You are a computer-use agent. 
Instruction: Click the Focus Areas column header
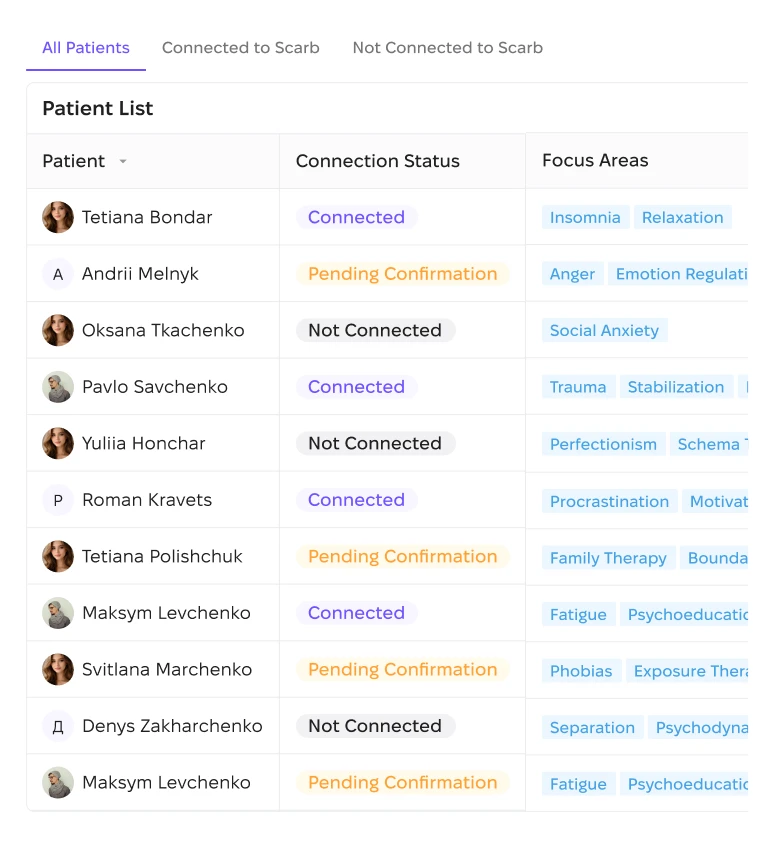[595, 160]
